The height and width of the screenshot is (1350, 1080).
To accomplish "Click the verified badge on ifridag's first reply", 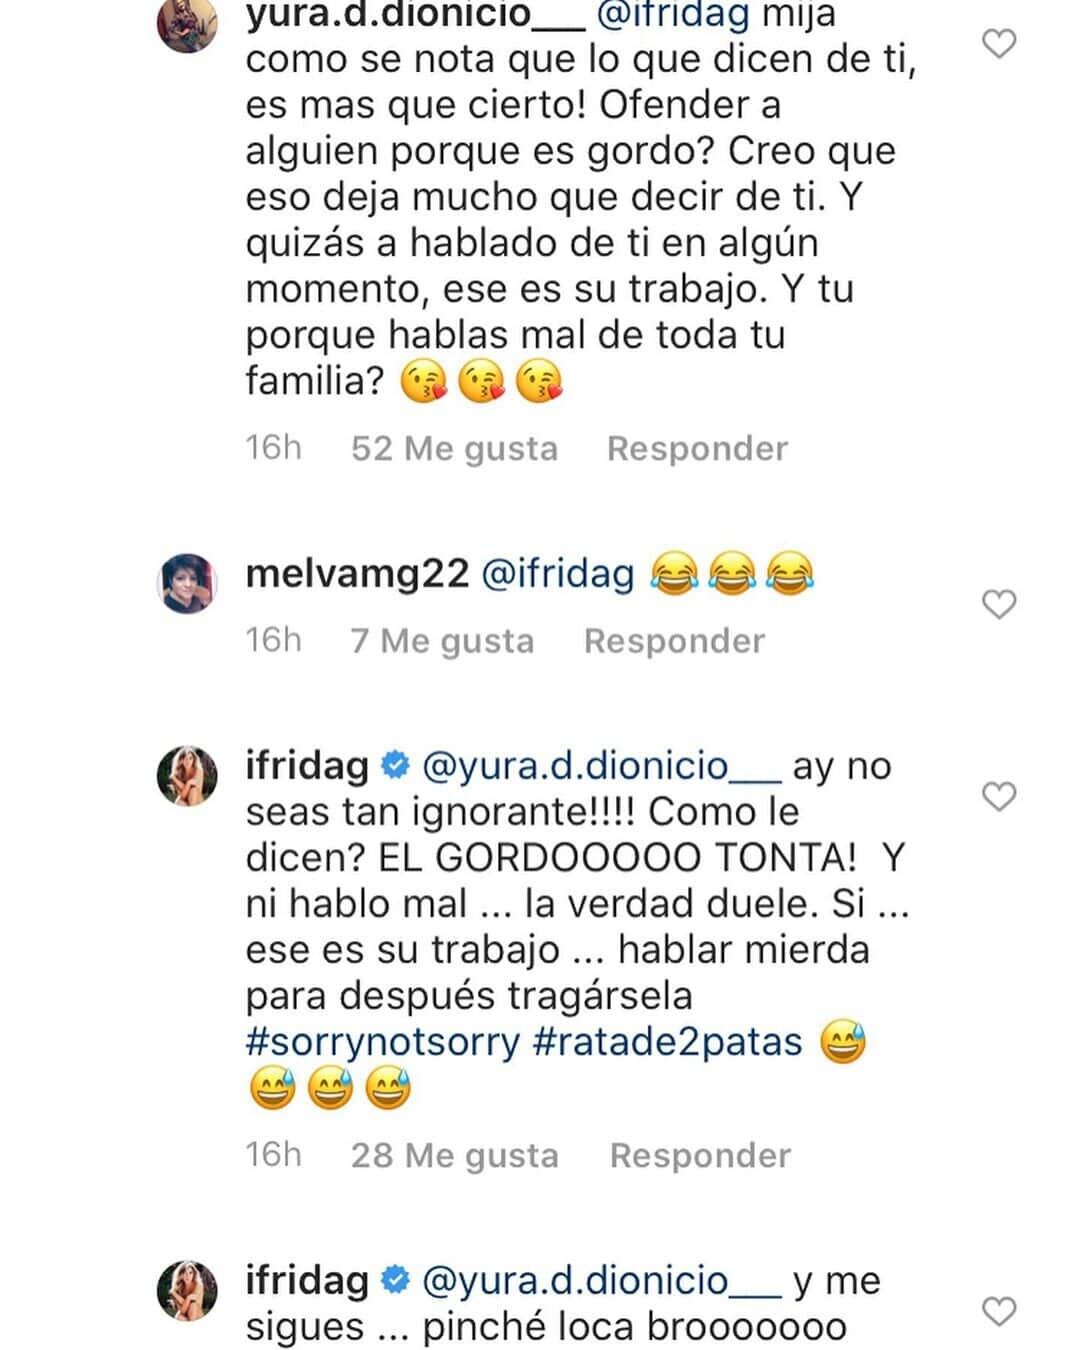I will [396, 766].
